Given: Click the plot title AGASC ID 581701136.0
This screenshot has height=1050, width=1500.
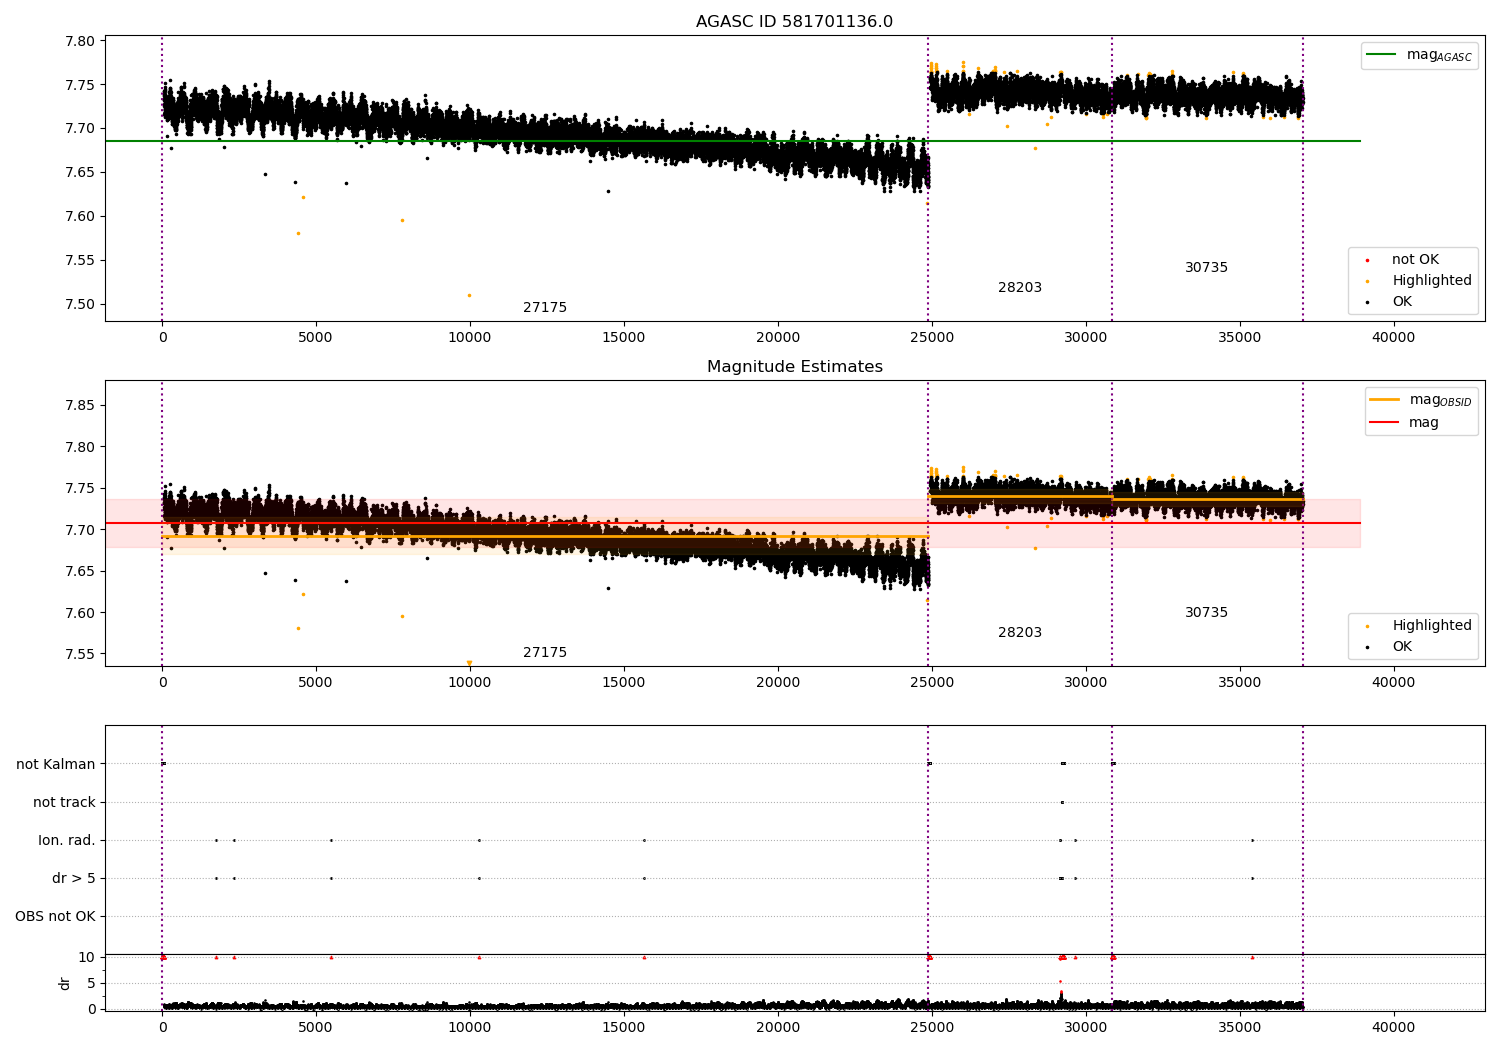Looking at the screenshot, I should pos(794,22).
